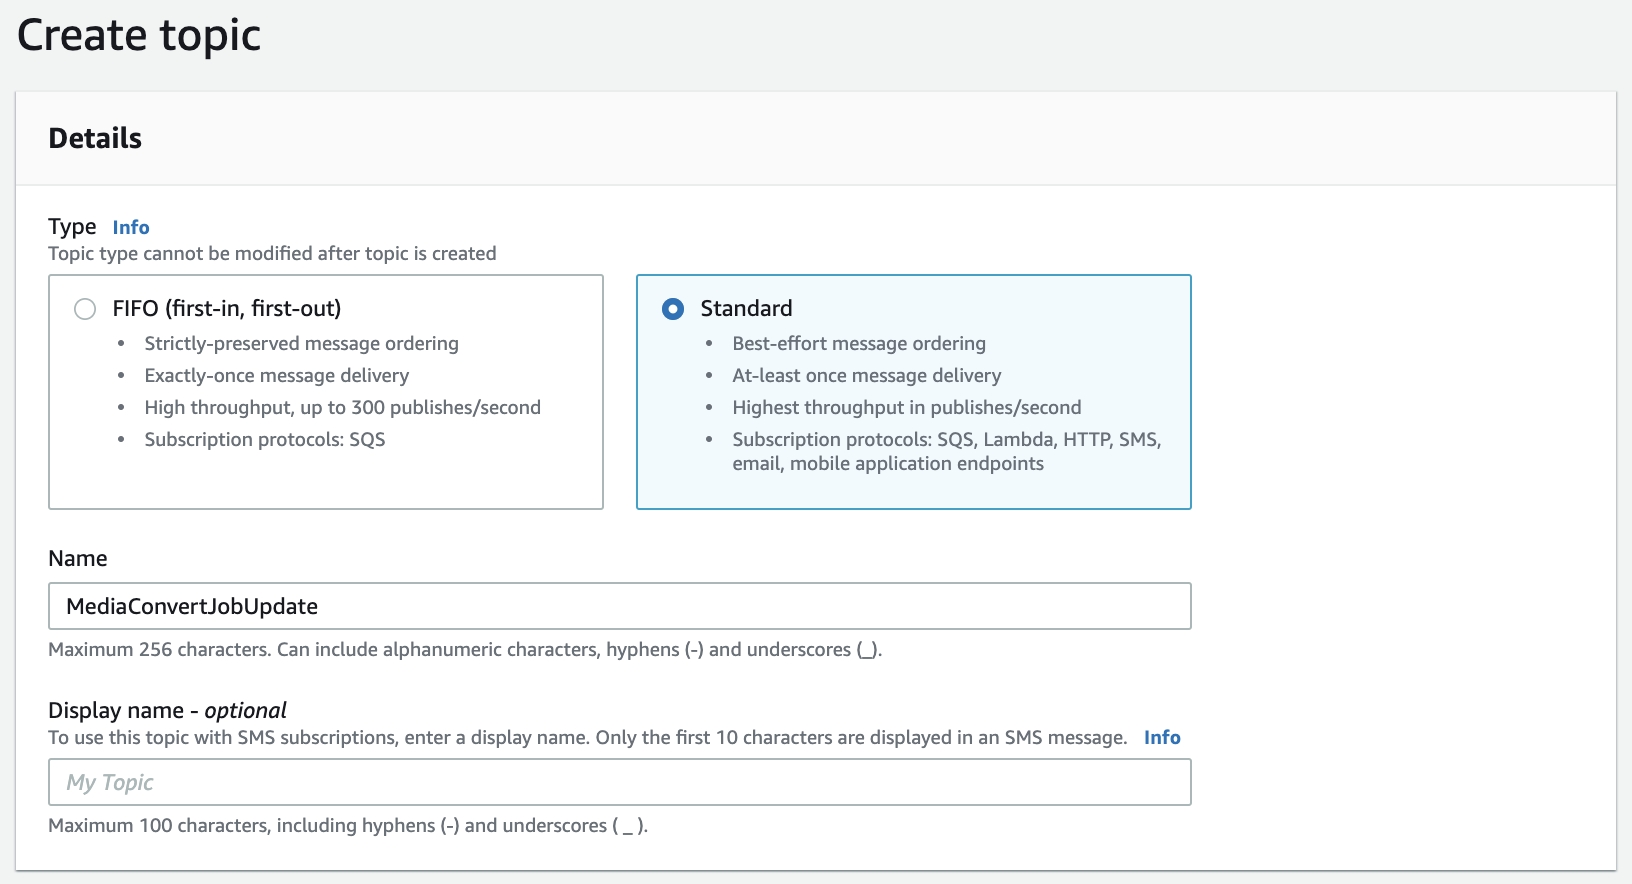Click "High throughput, up to 300 publishes/second" text
This screenshot has width=1632, height=884.
point(342,408)
